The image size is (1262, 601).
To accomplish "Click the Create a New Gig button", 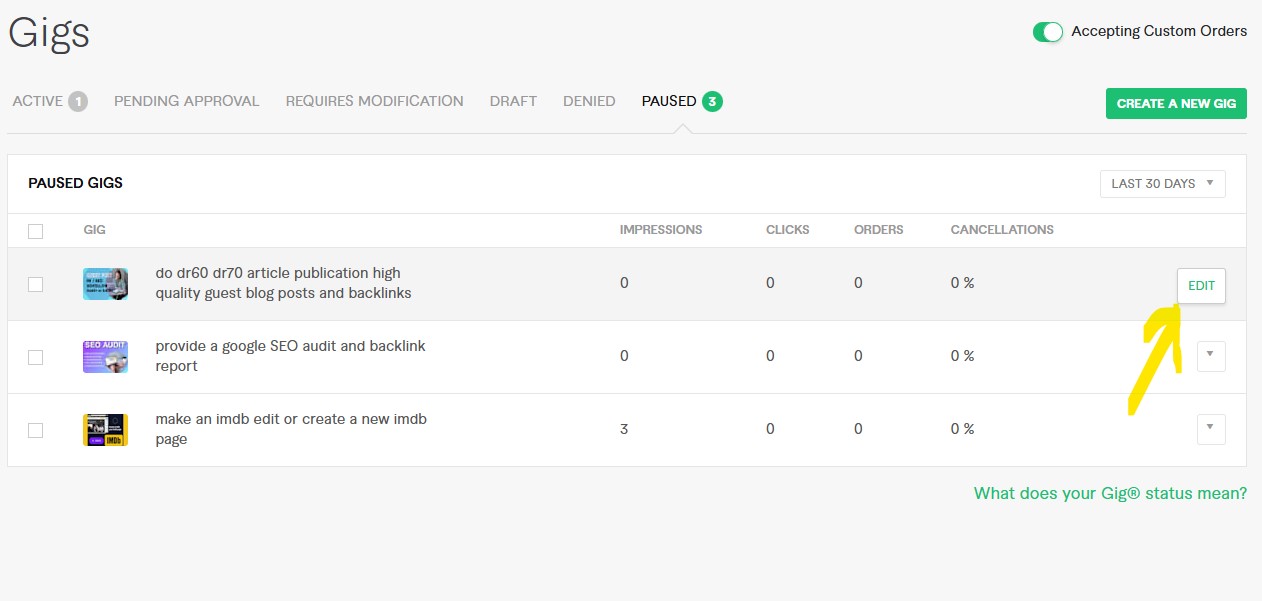I will 1176,103.
